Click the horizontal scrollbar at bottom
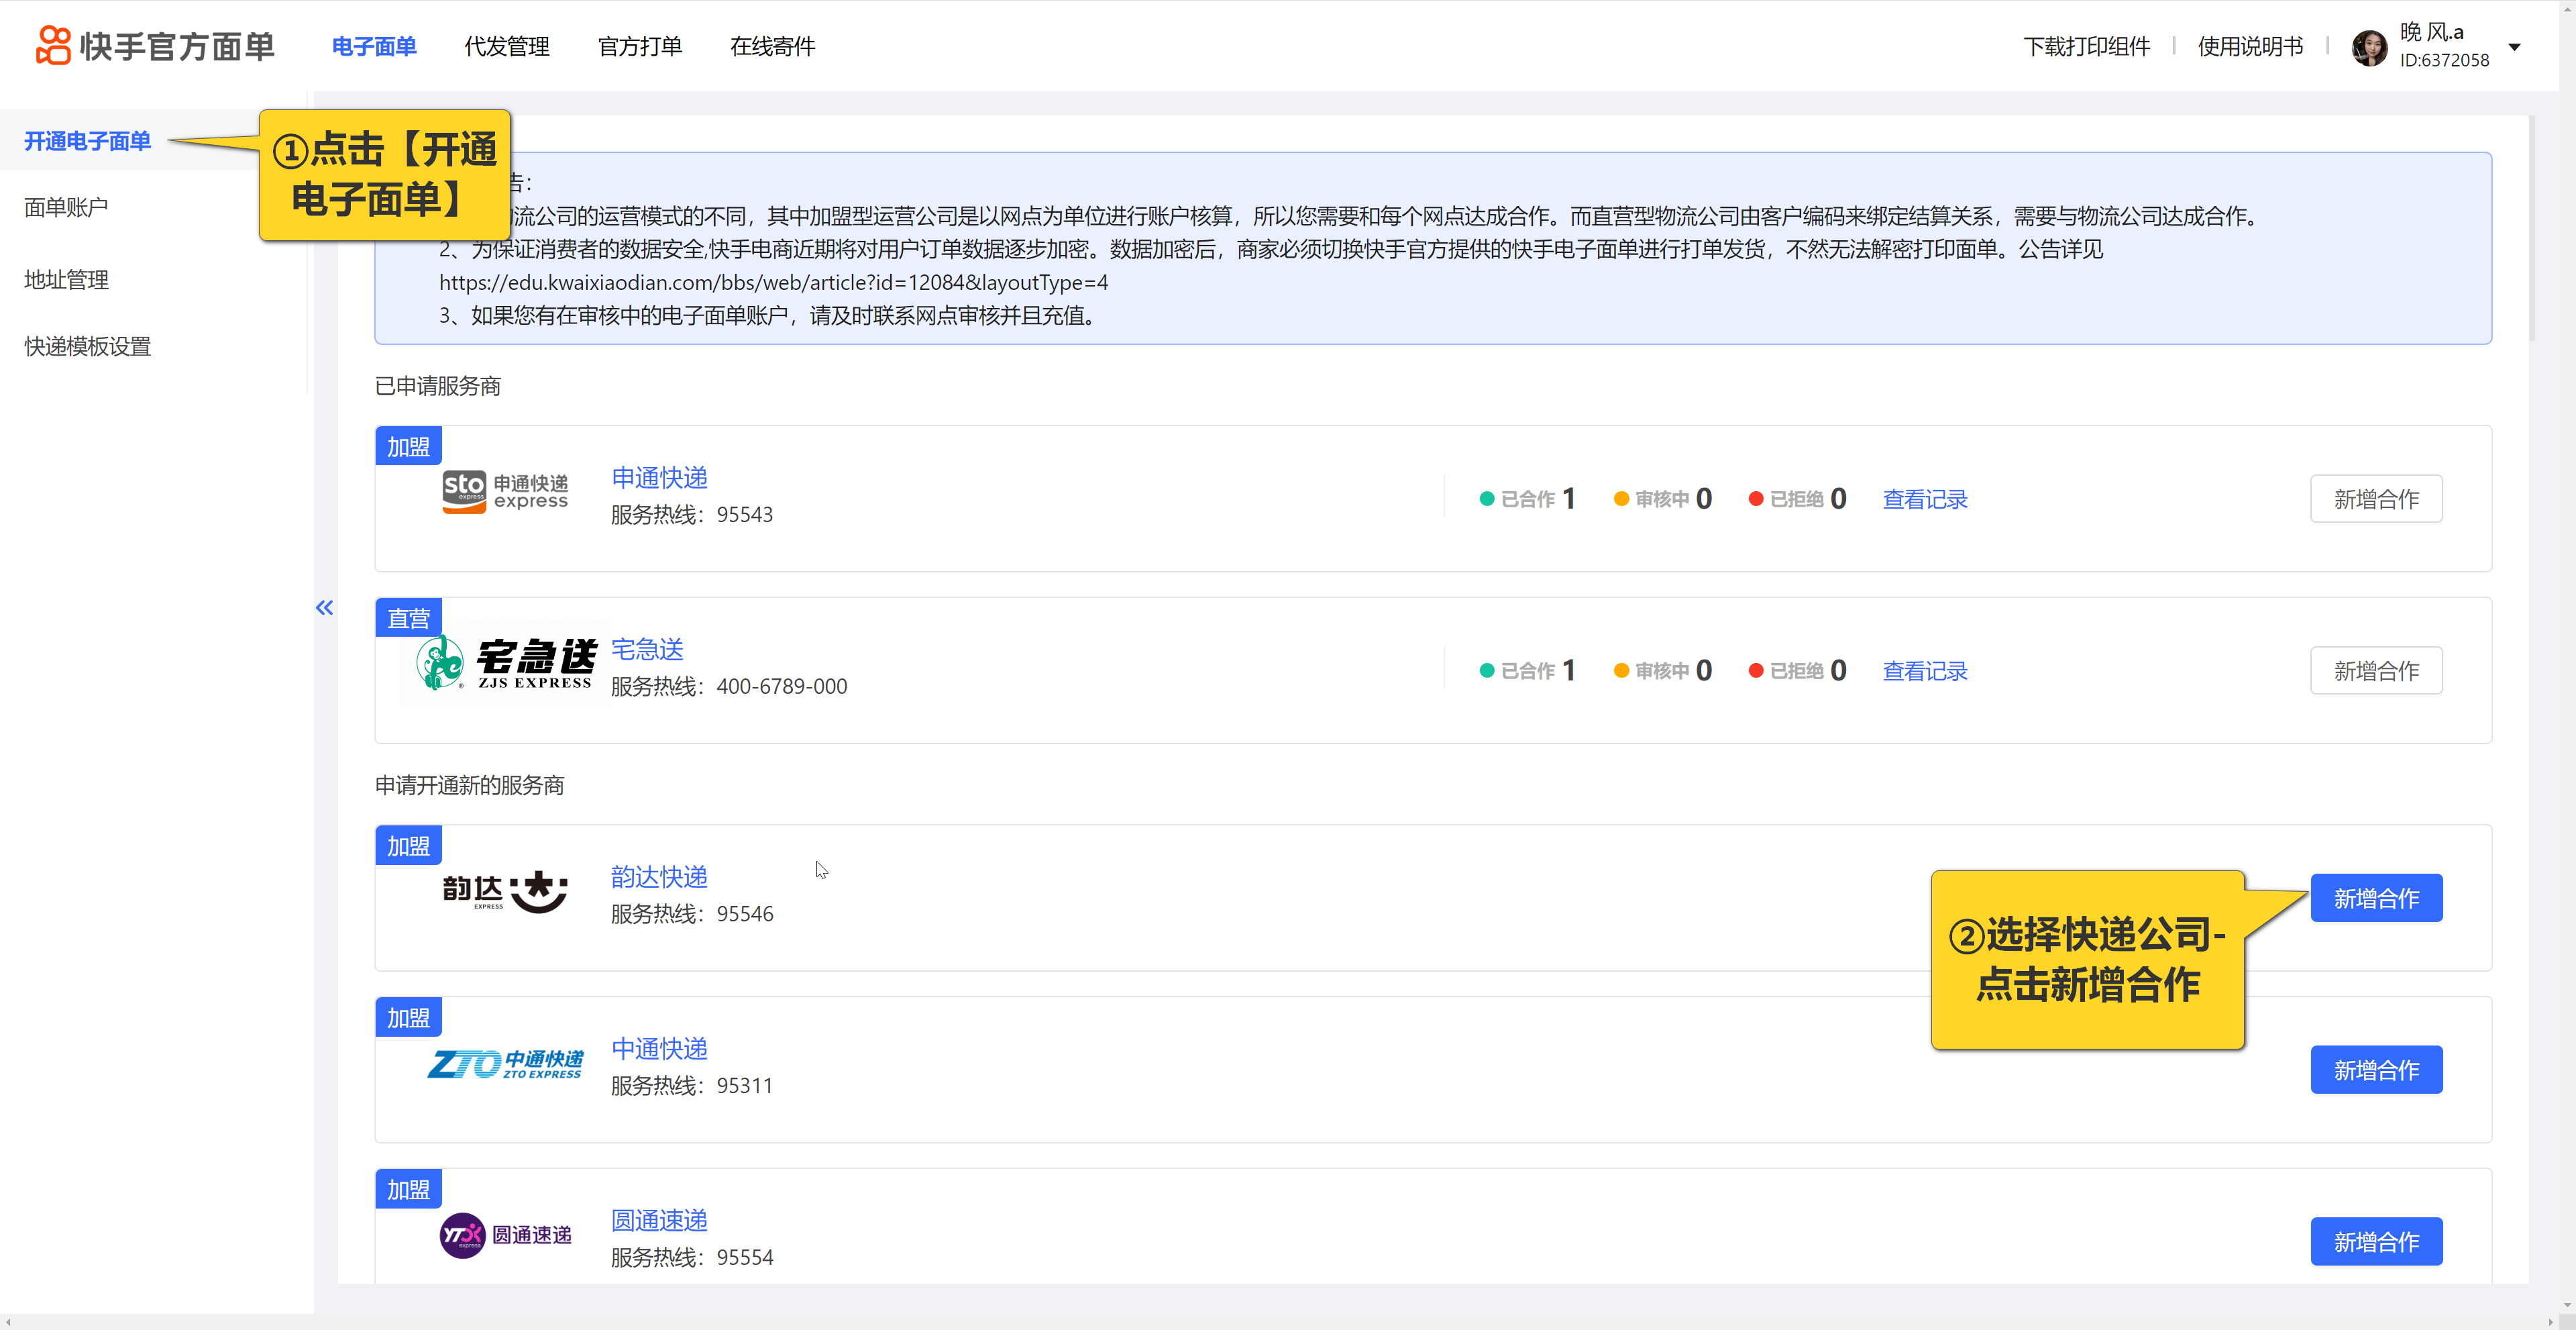The width and height of the screenshot is (2576, 1330). click(1280, 1322)
